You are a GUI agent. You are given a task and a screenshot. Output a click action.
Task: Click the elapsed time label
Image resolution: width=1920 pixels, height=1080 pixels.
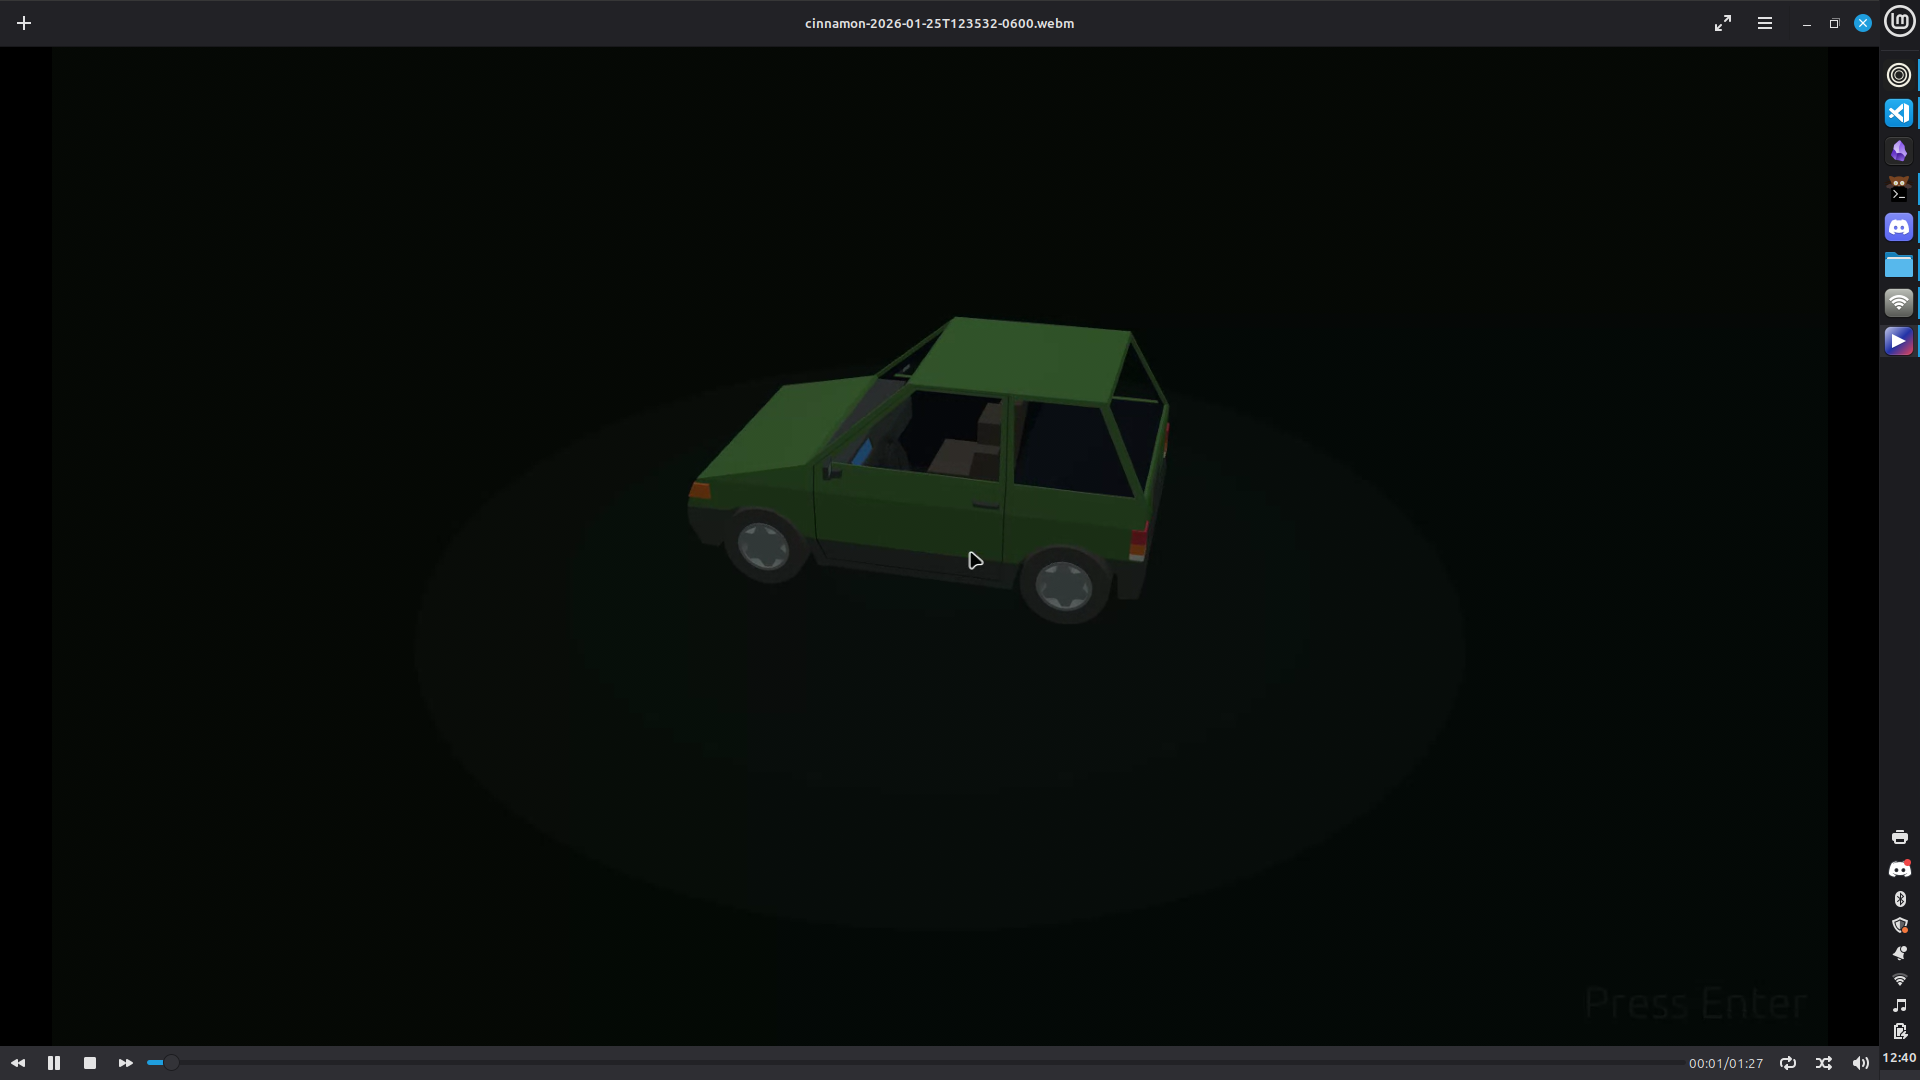1725,1063
